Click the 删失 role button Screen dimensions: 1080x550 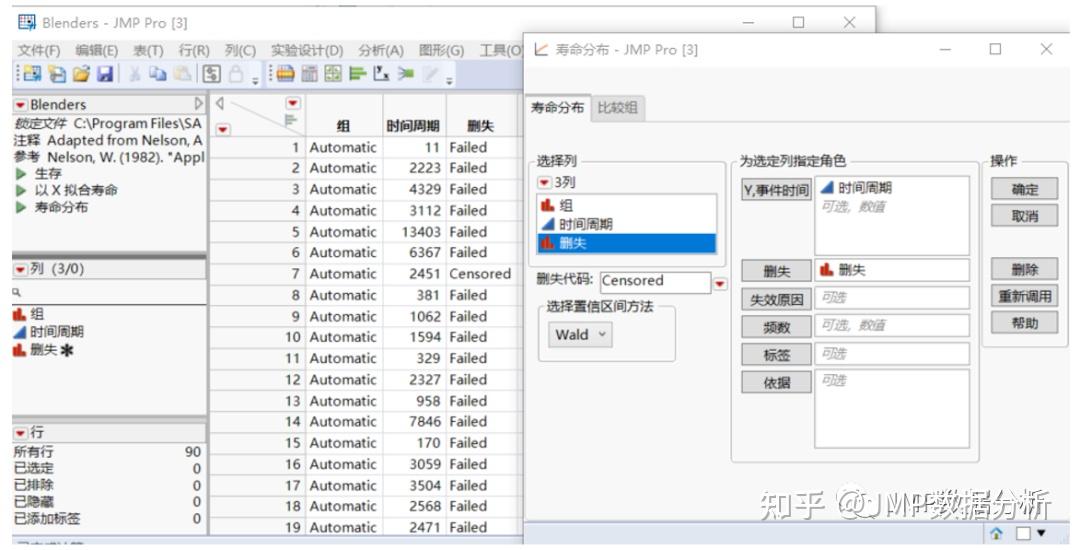click(776, 271)
